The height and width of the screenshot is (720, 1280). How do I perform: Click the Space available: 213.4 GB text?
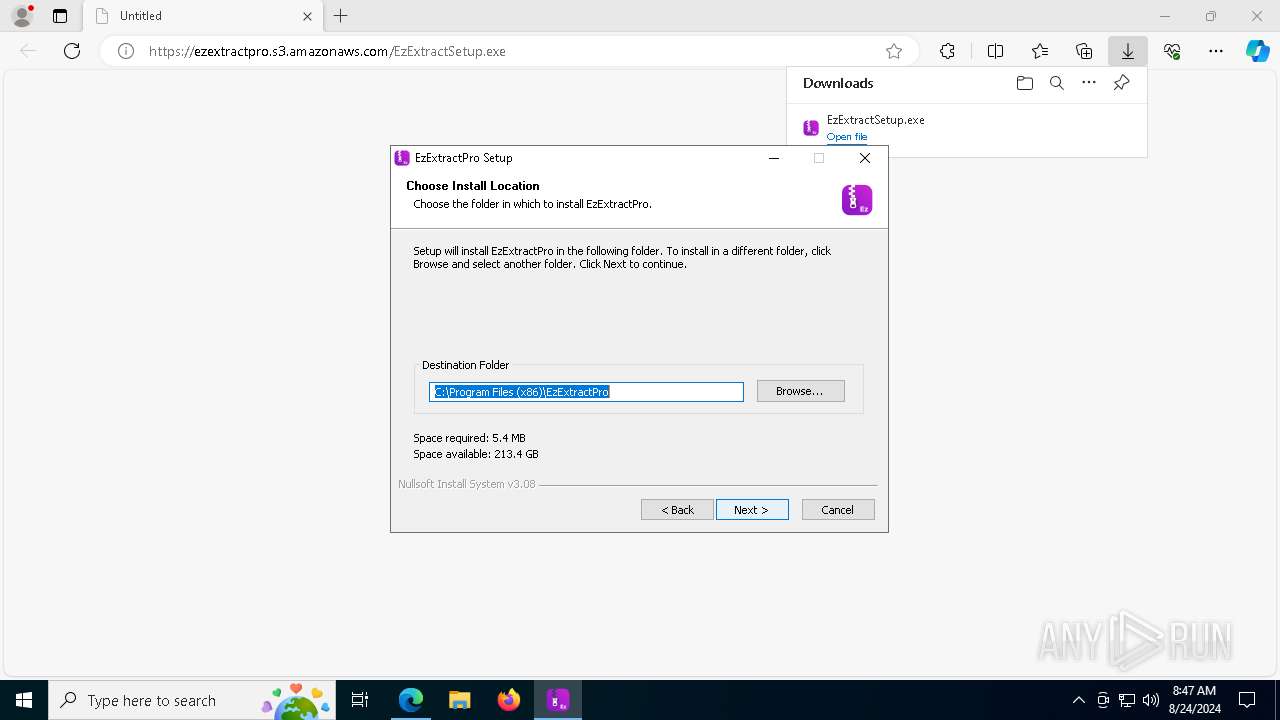coord(476,454)
